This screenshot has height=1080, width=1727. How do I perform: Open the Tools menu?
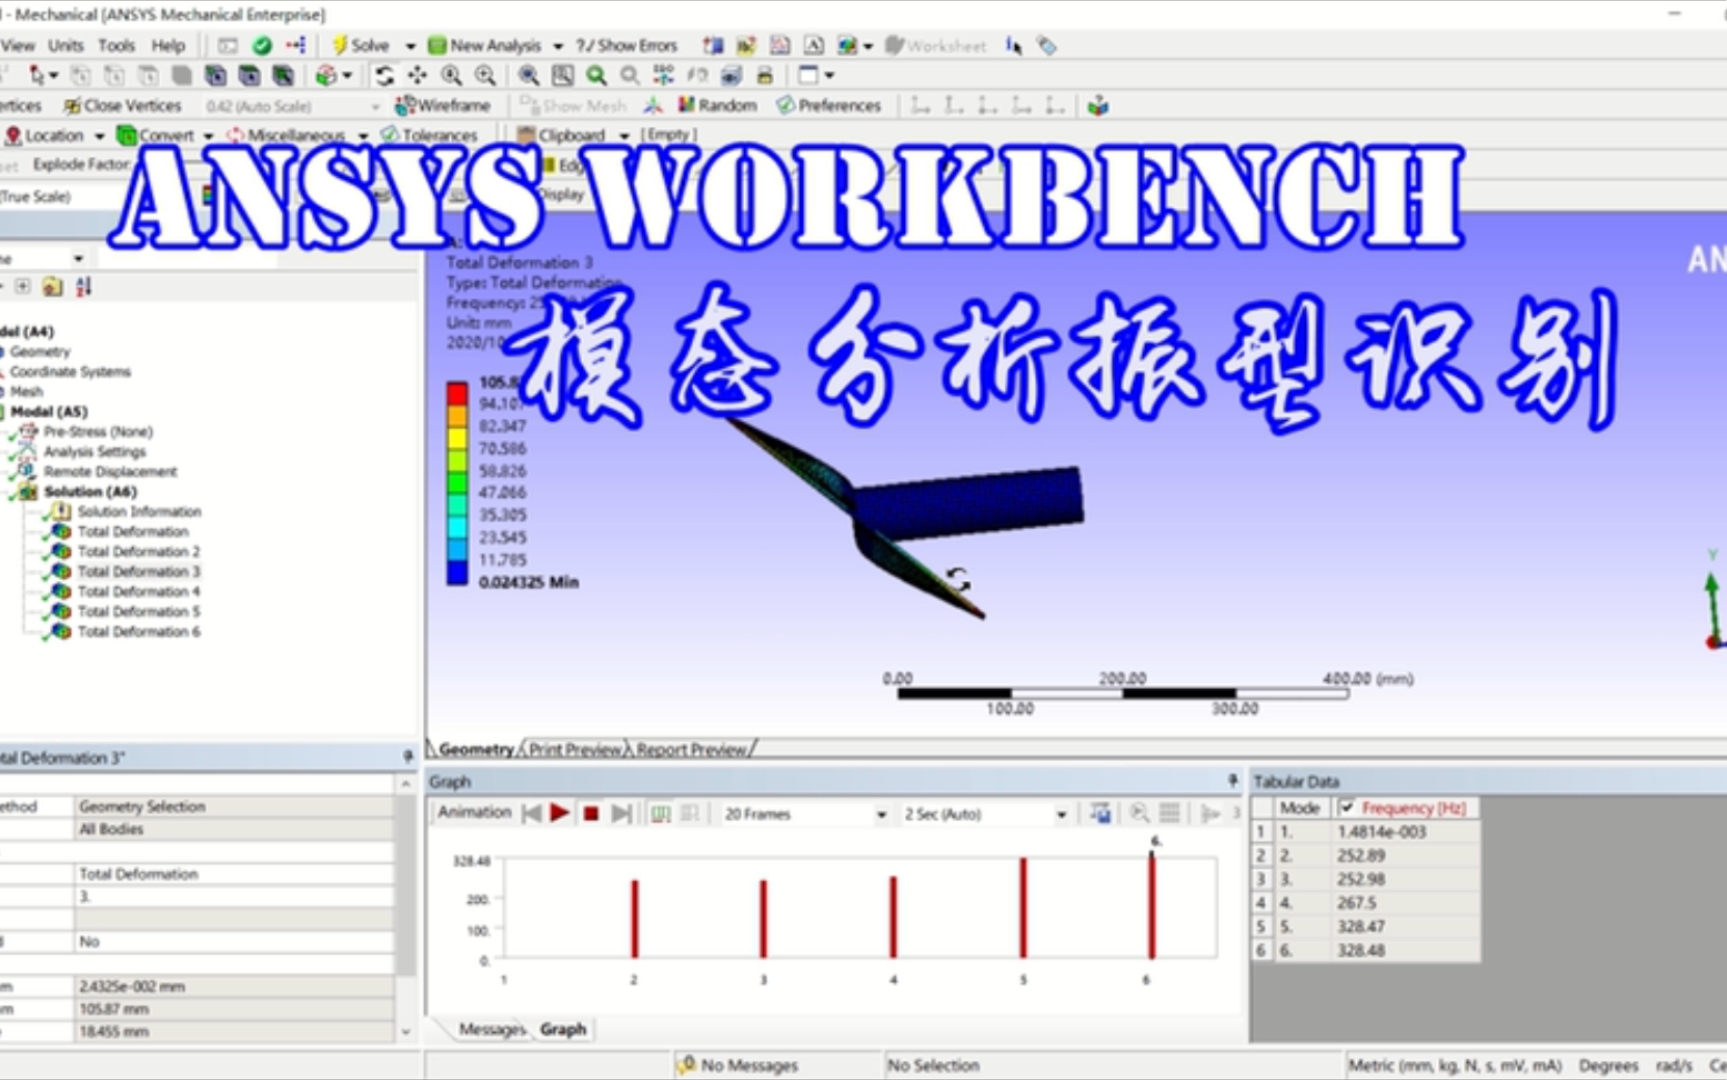(x=116, y=45)
